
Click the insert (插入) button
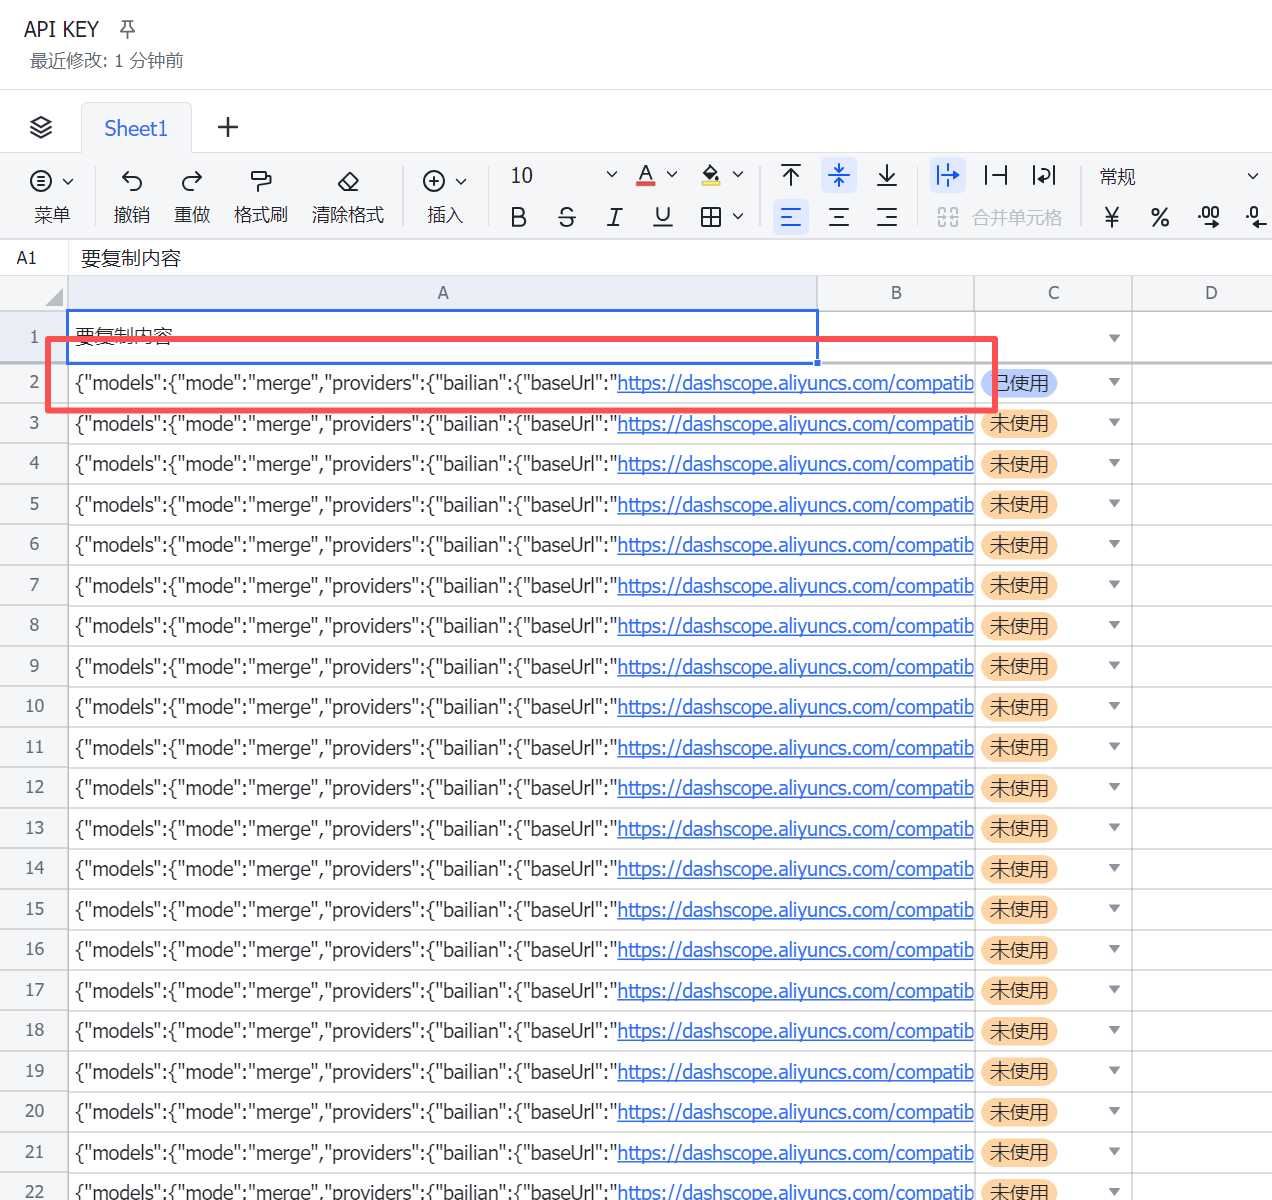445,195
